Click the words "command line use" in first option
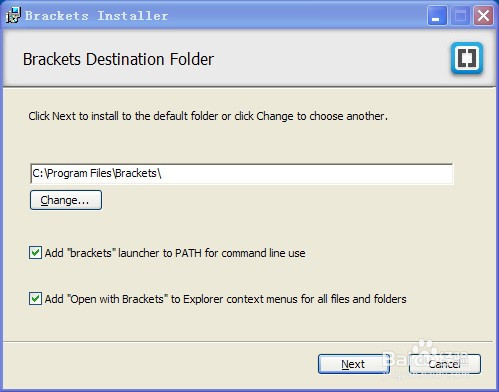The width and height of the screenshot is (499, 392). pyautogui.click(x=263, y=253)
